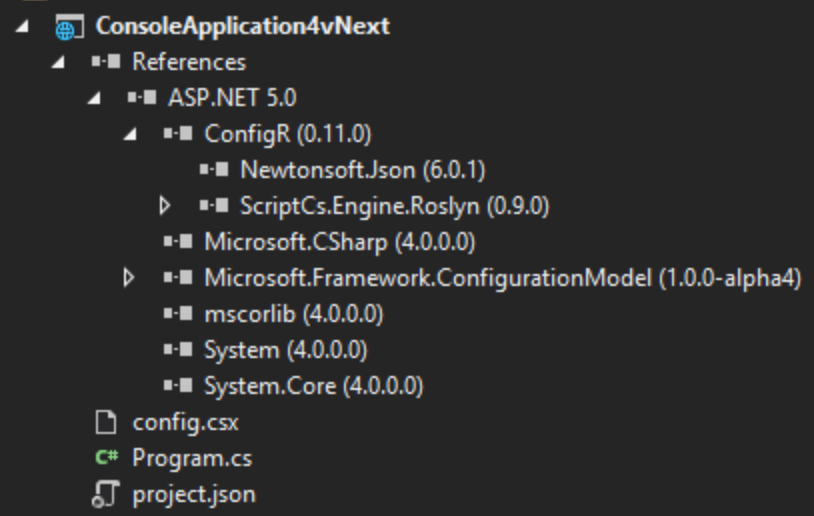The width and height of the screenshot is (814, 516).
Task: Click the project.json file icon
Action: pyautogui.click(x=105, y=494)
